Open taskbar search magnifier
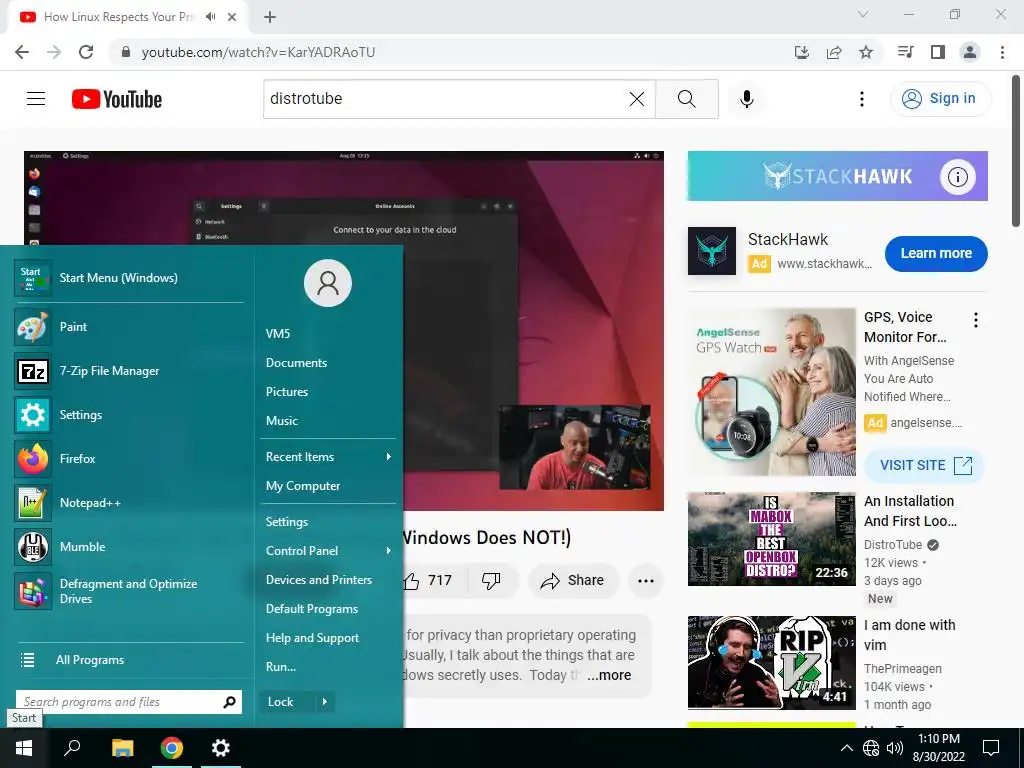This screenshot has width=1024, height=768. 72,748
